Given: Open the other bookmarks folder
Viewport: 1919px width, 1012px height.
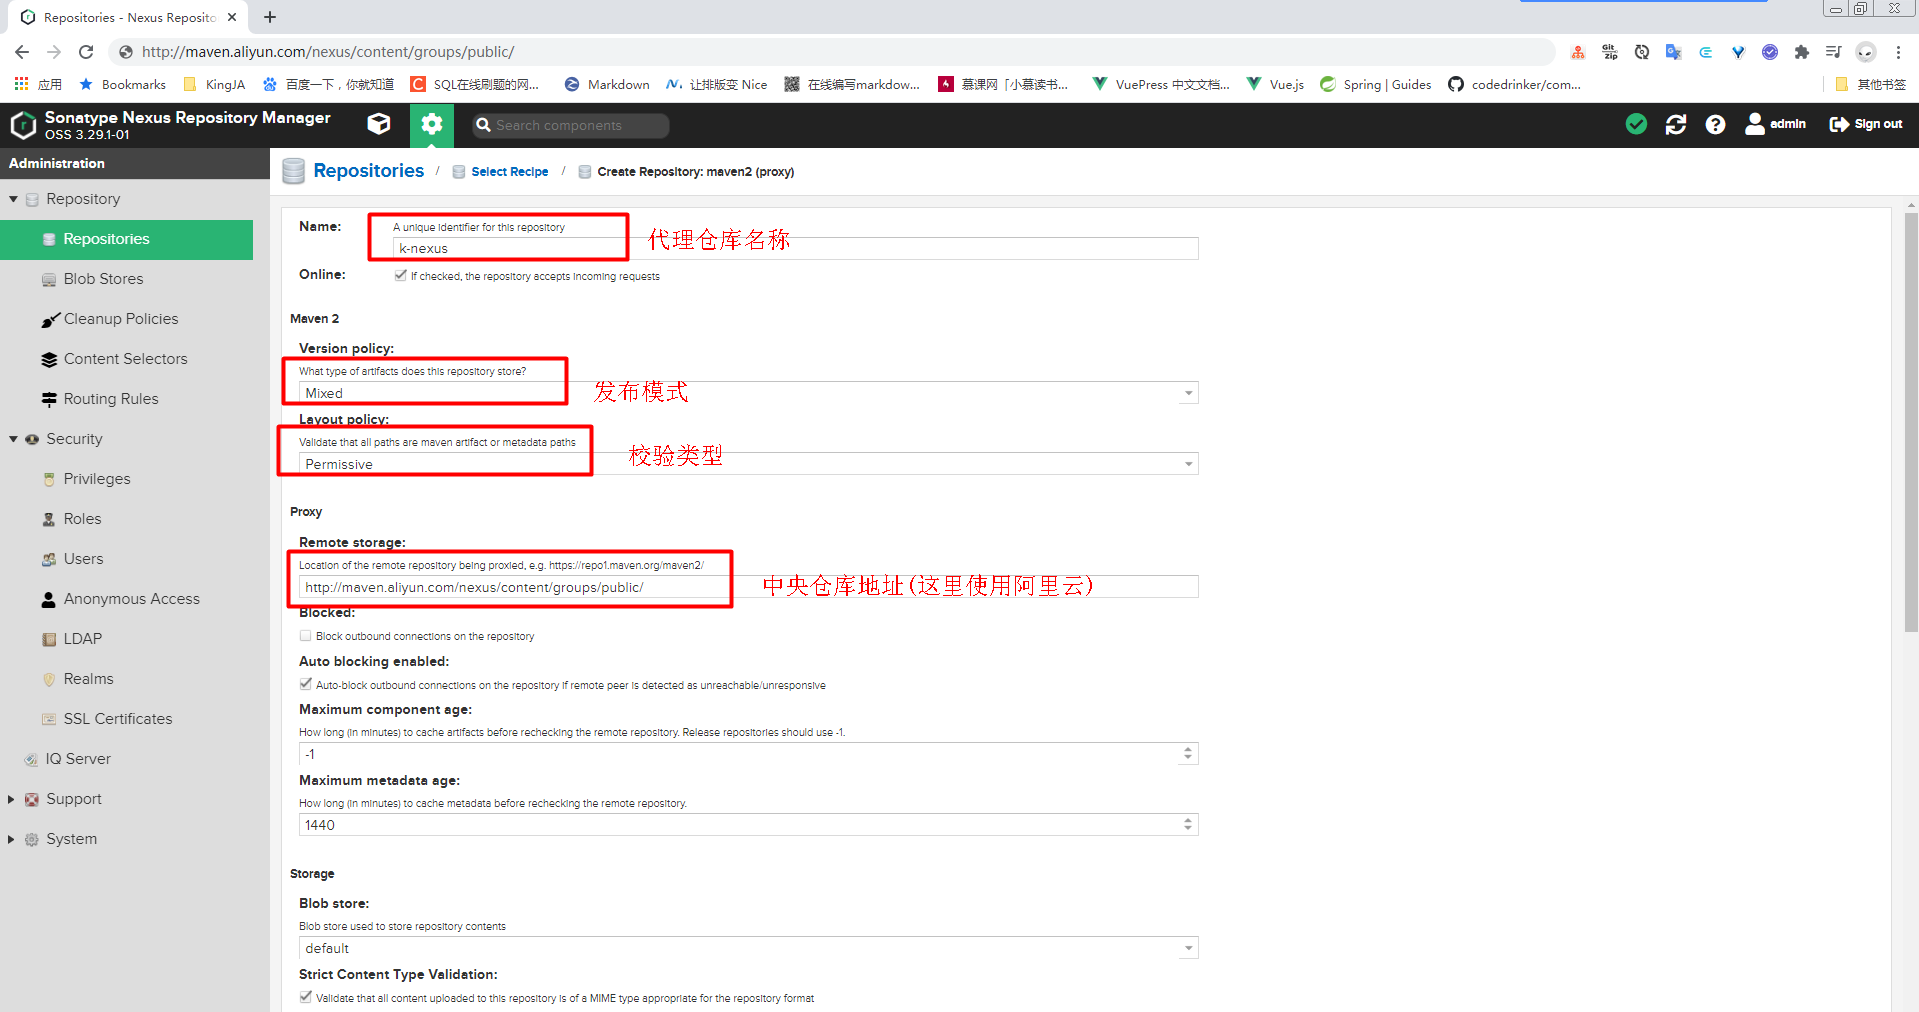Looking at the screenshot, I should click(x=1870, y=84).
